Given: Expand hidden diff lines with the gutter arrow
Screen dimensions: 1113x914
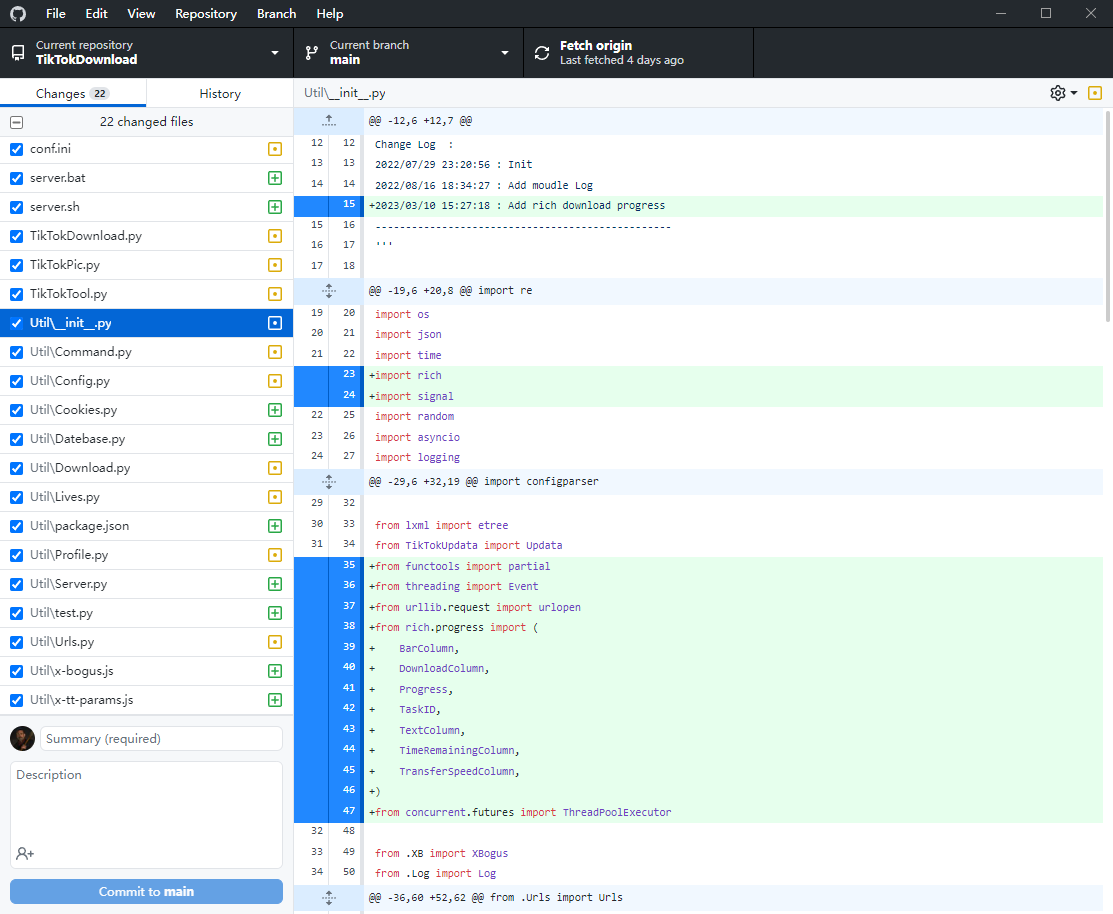Looking at the screenshot, I should (328, 120).
